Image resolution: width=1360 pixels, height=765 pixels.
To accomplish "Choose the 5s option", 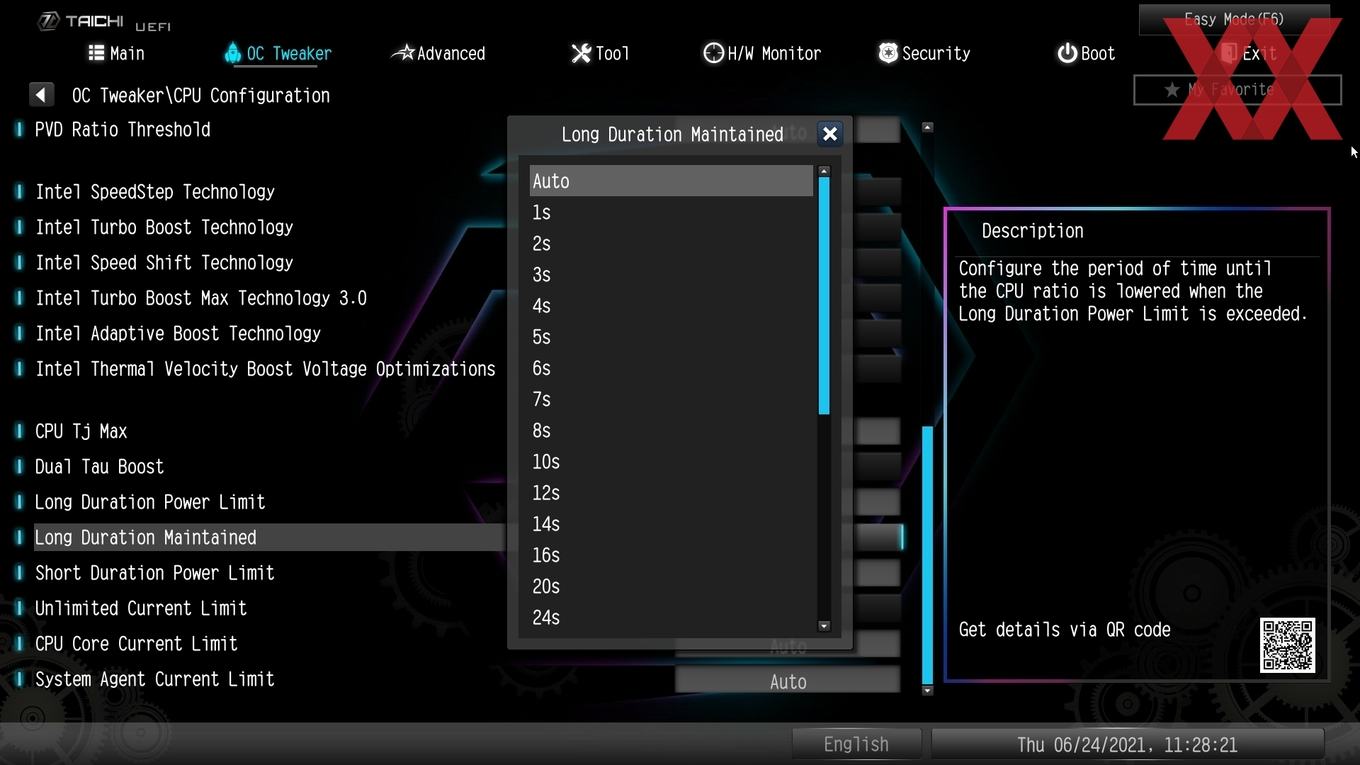I will point(671,337).
